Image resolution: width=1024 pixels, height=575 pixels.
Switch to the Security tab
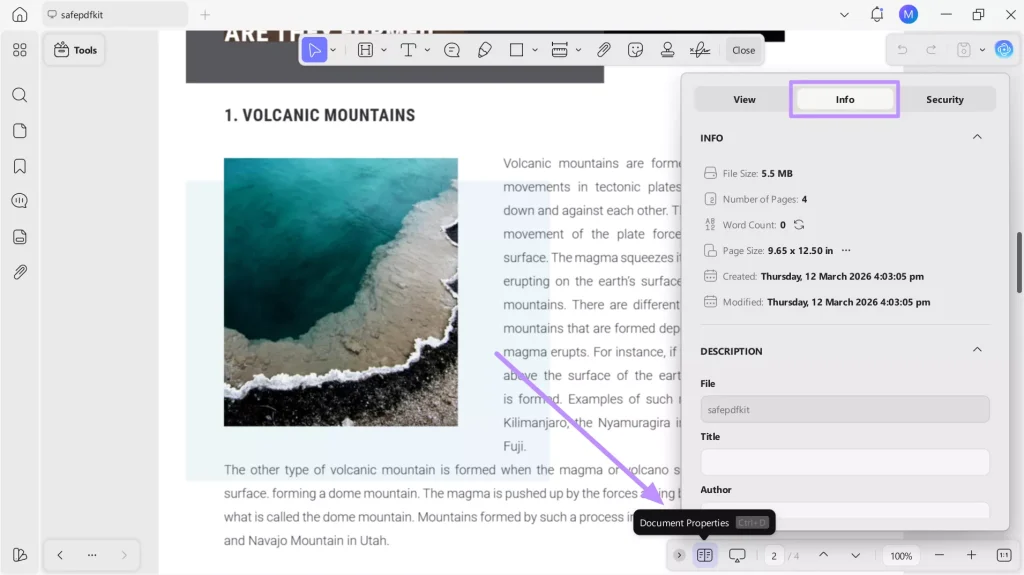[x=944, y=99]
